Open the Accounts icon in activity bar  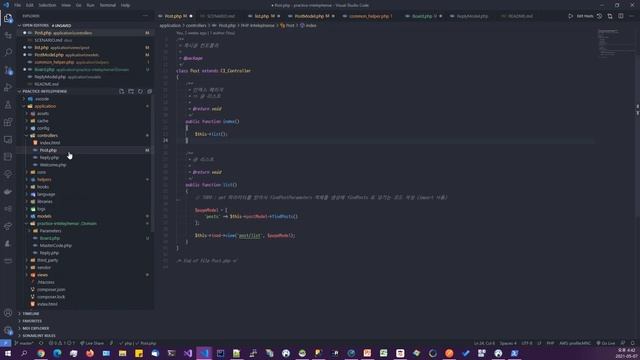click(x=8, y=313)
